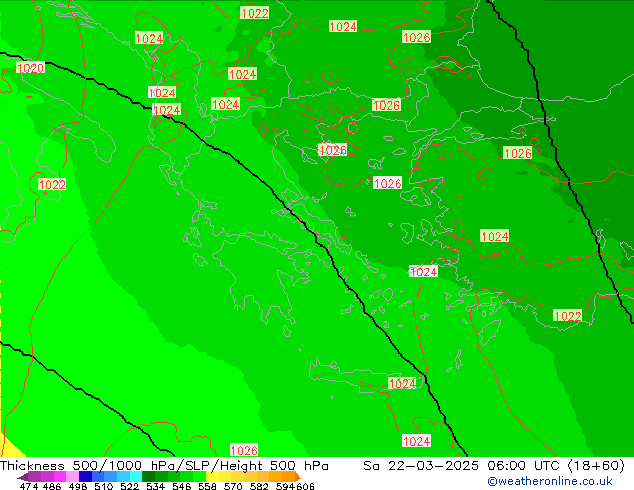This screenshot has height=490, width=634.
Task: Select the dark navy blue legend swatch
Action: point(85,477)
